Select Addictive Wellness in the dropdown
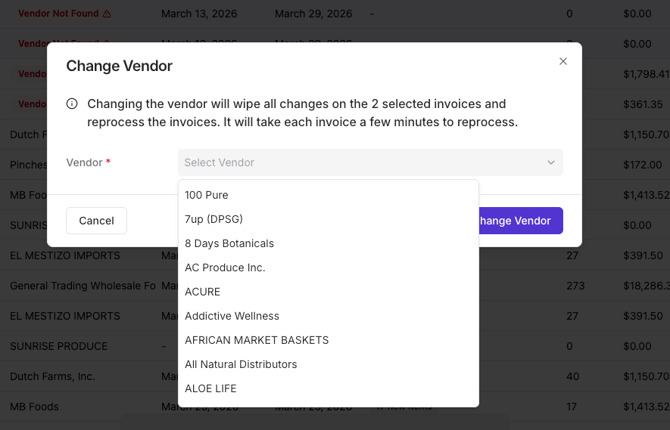 pyautogui.click(x=232, y=316)
